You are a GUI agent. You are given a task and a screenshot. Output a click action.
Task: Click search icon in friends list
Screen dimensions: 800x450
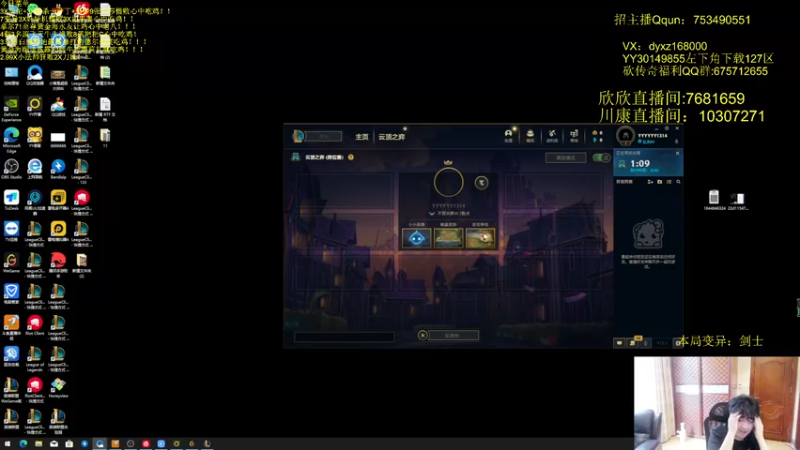click(x=678, y=182)
